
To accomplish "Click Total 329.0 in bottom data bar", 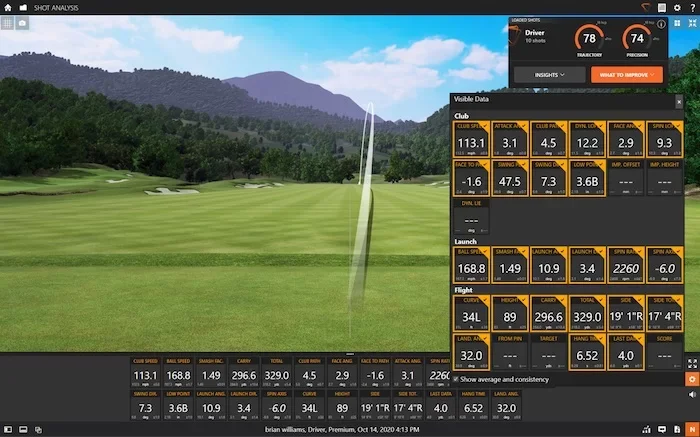I will coord(277,372).
